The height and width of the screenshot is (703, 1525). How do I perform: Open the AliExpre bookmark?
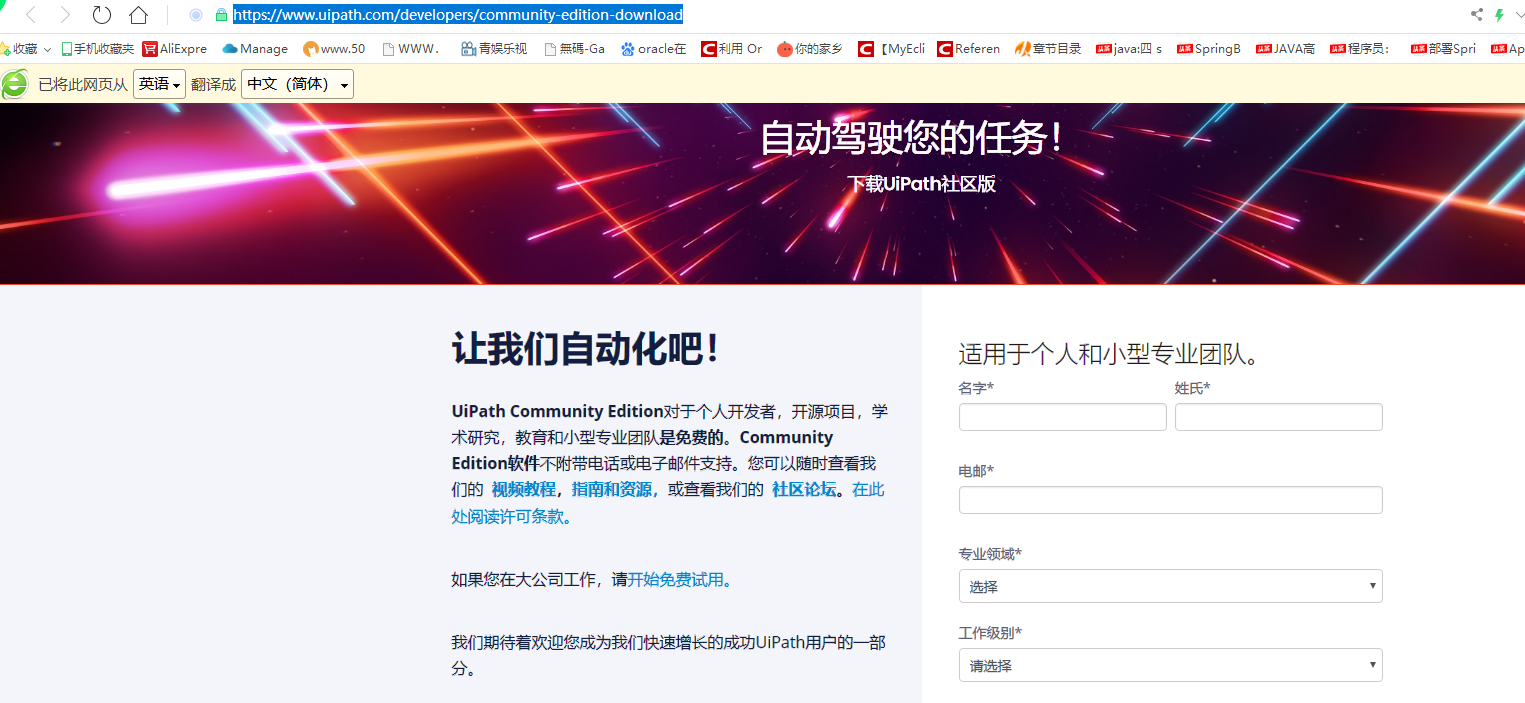tap(175, 48)
